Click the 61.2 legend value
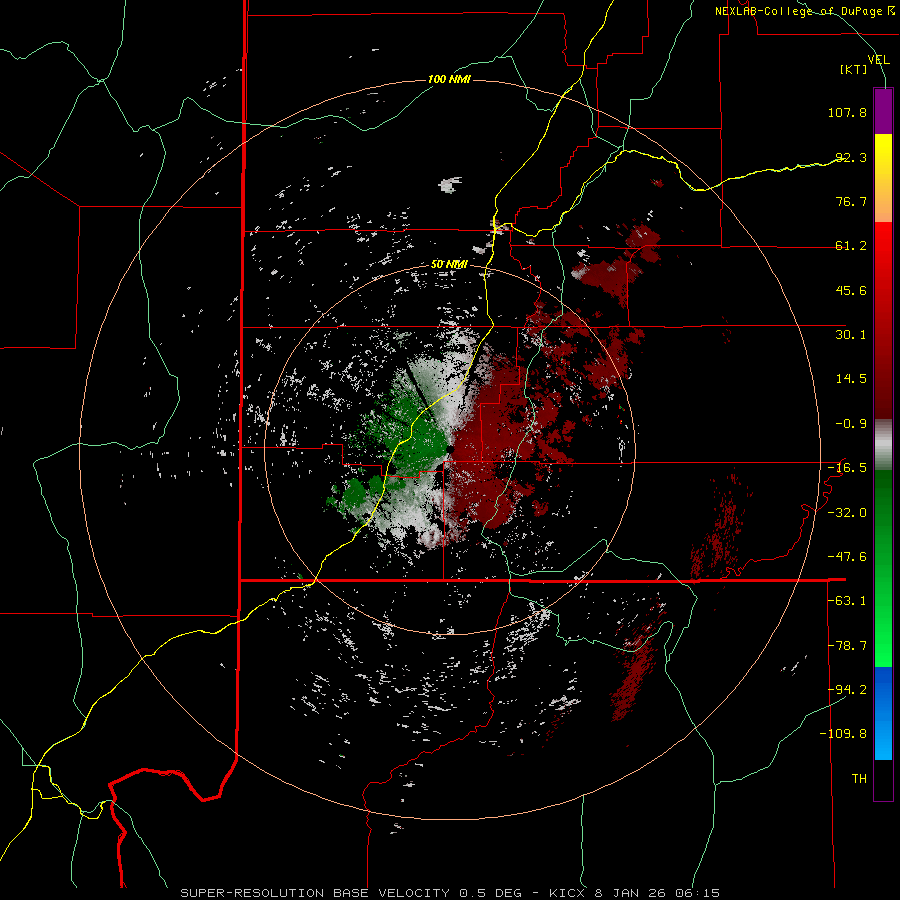 tap(851, 246)
